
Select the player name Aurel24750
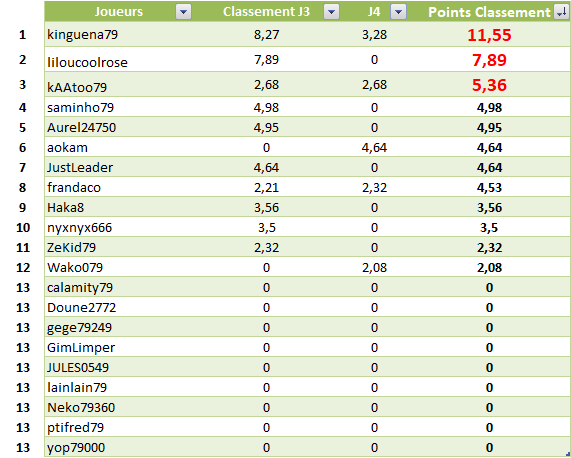82,127
